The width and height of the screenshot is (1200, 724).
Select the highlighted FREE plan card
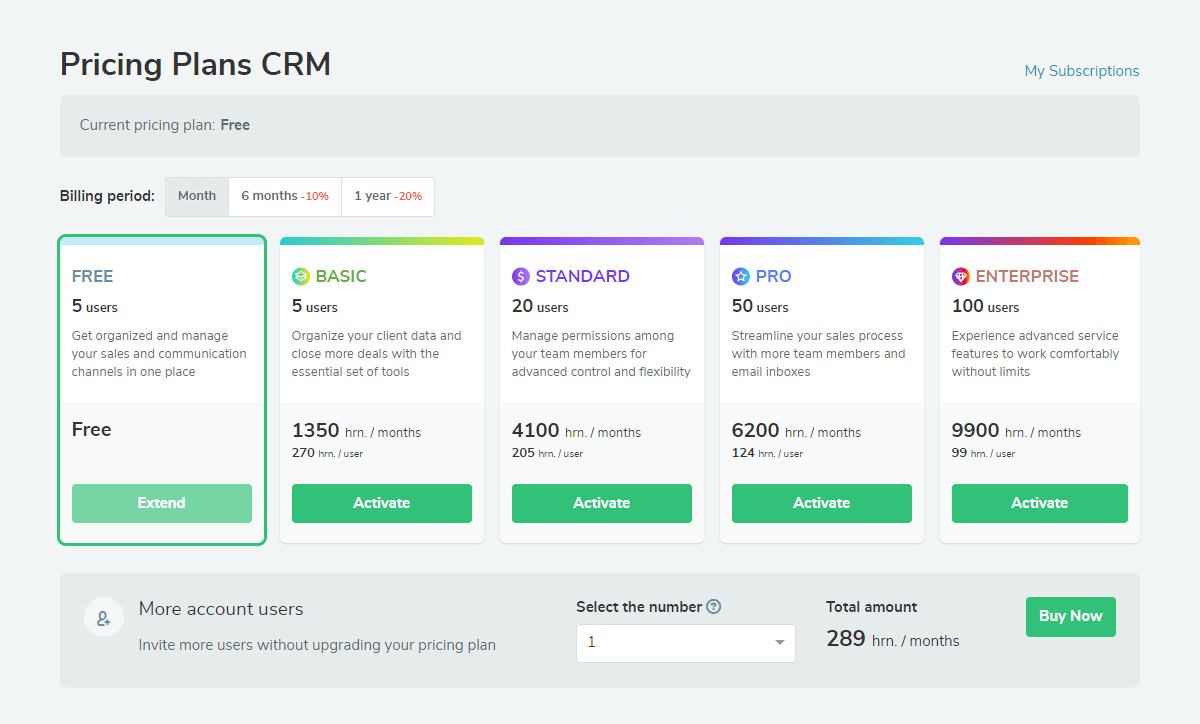pyautogui.click(x=162, y=390)
